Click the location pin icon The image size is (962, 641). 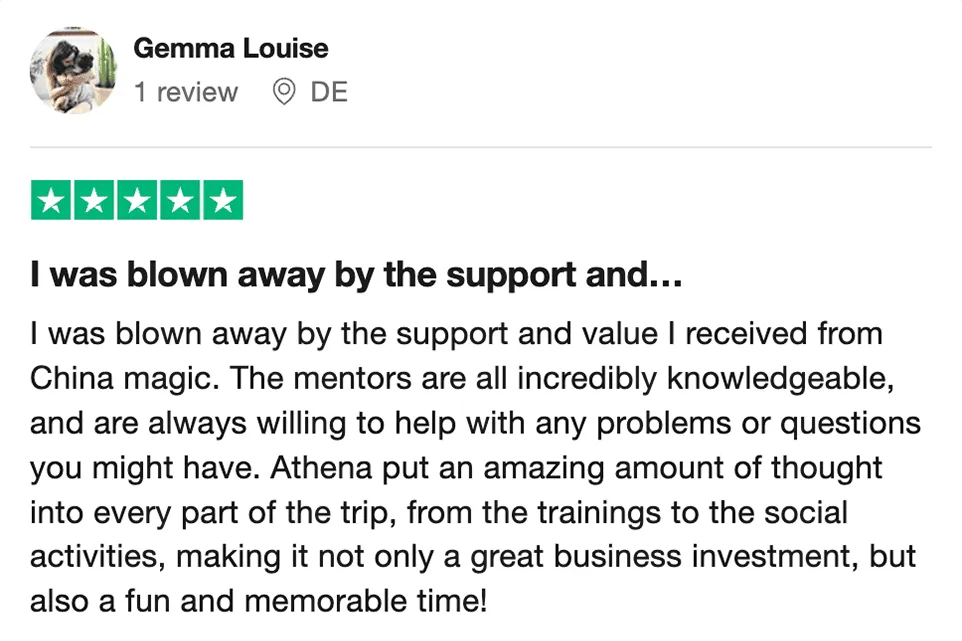283,92
